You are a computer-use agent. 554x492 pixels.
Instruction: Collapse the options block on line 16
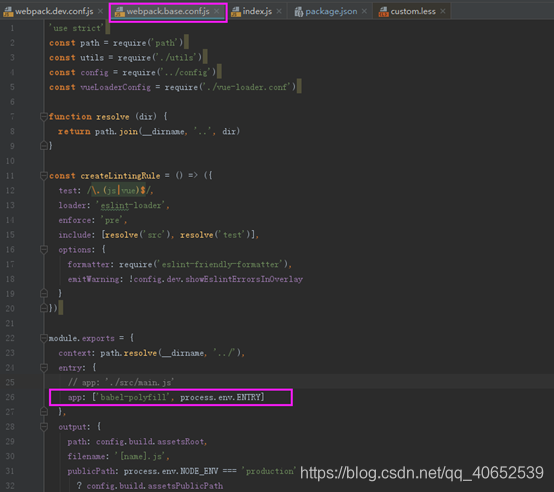tap(44, 249)
